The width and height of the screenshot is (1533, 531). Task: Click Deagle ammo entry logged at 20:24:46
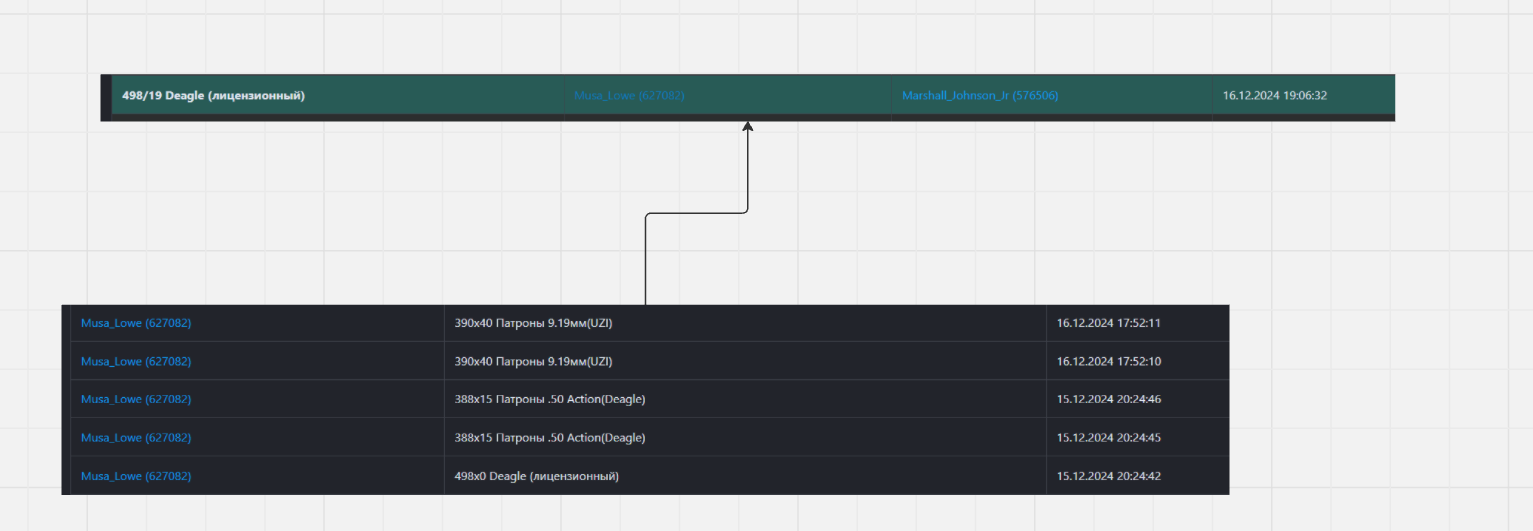[550, 399]
